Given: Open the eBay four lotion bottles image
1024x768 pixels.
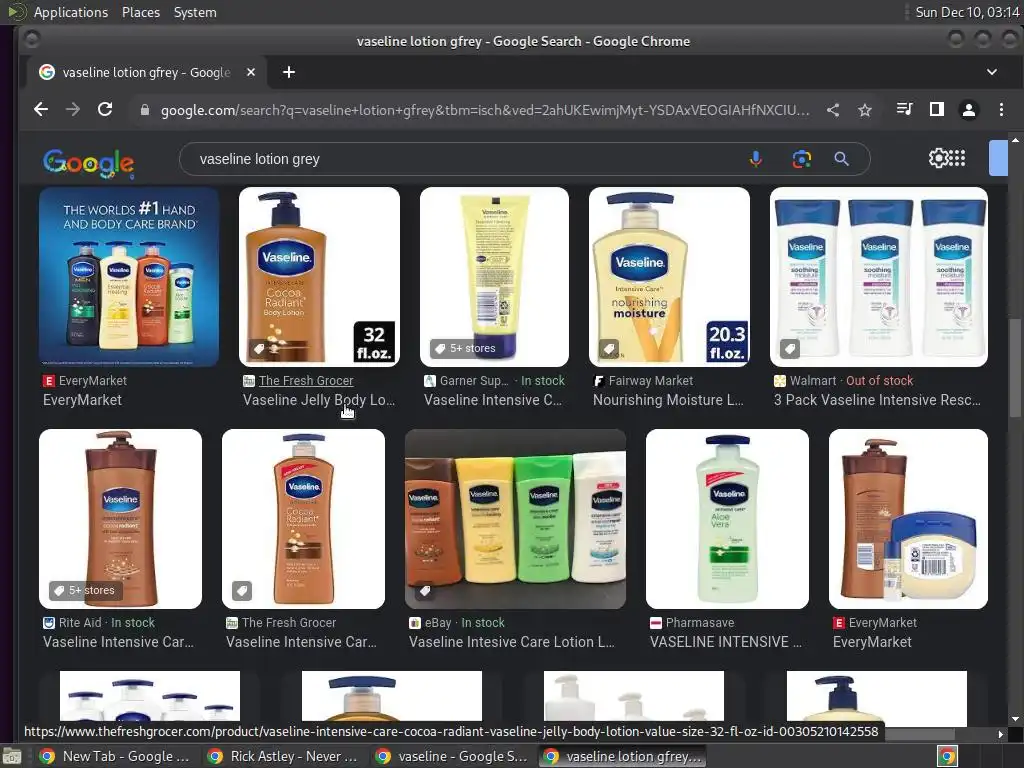Looking at the screenshot, I should [515, 519].
